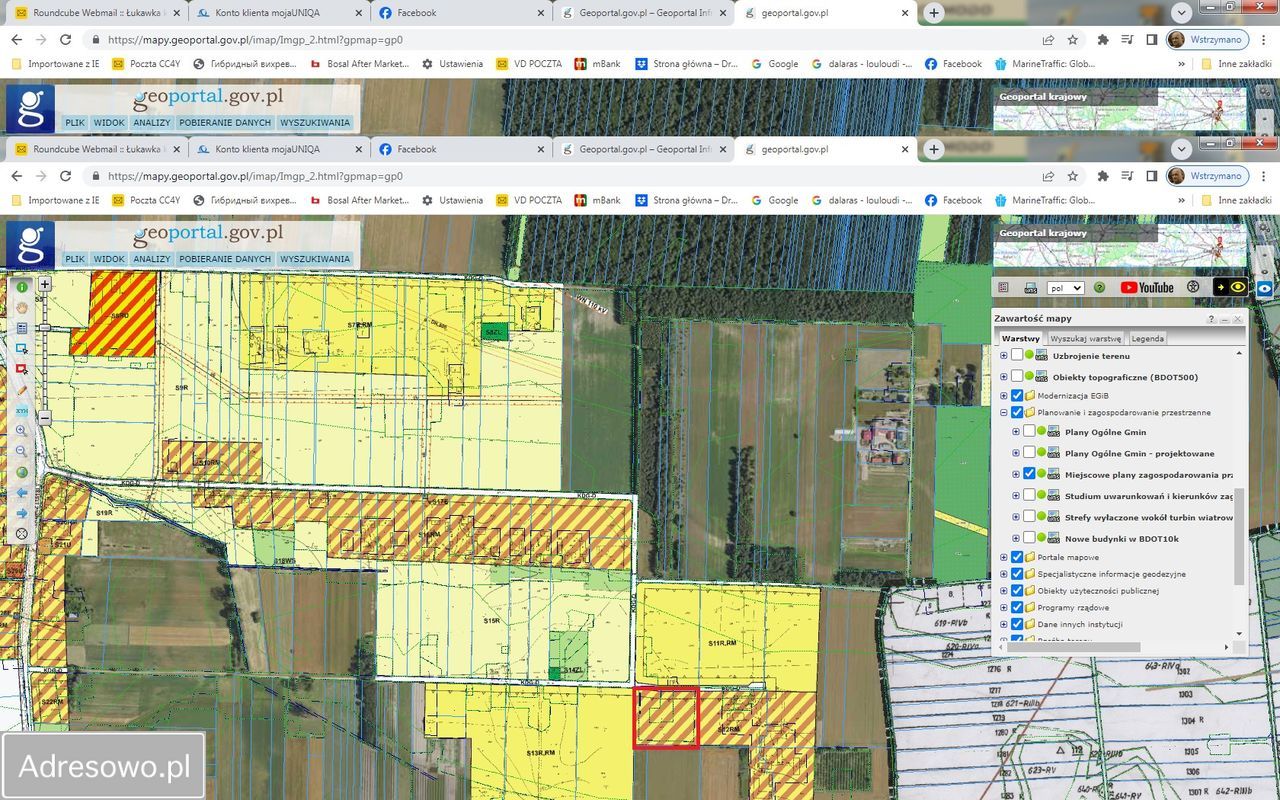
Task: Open the 'pol' language dropdown
Action: 1064,288
